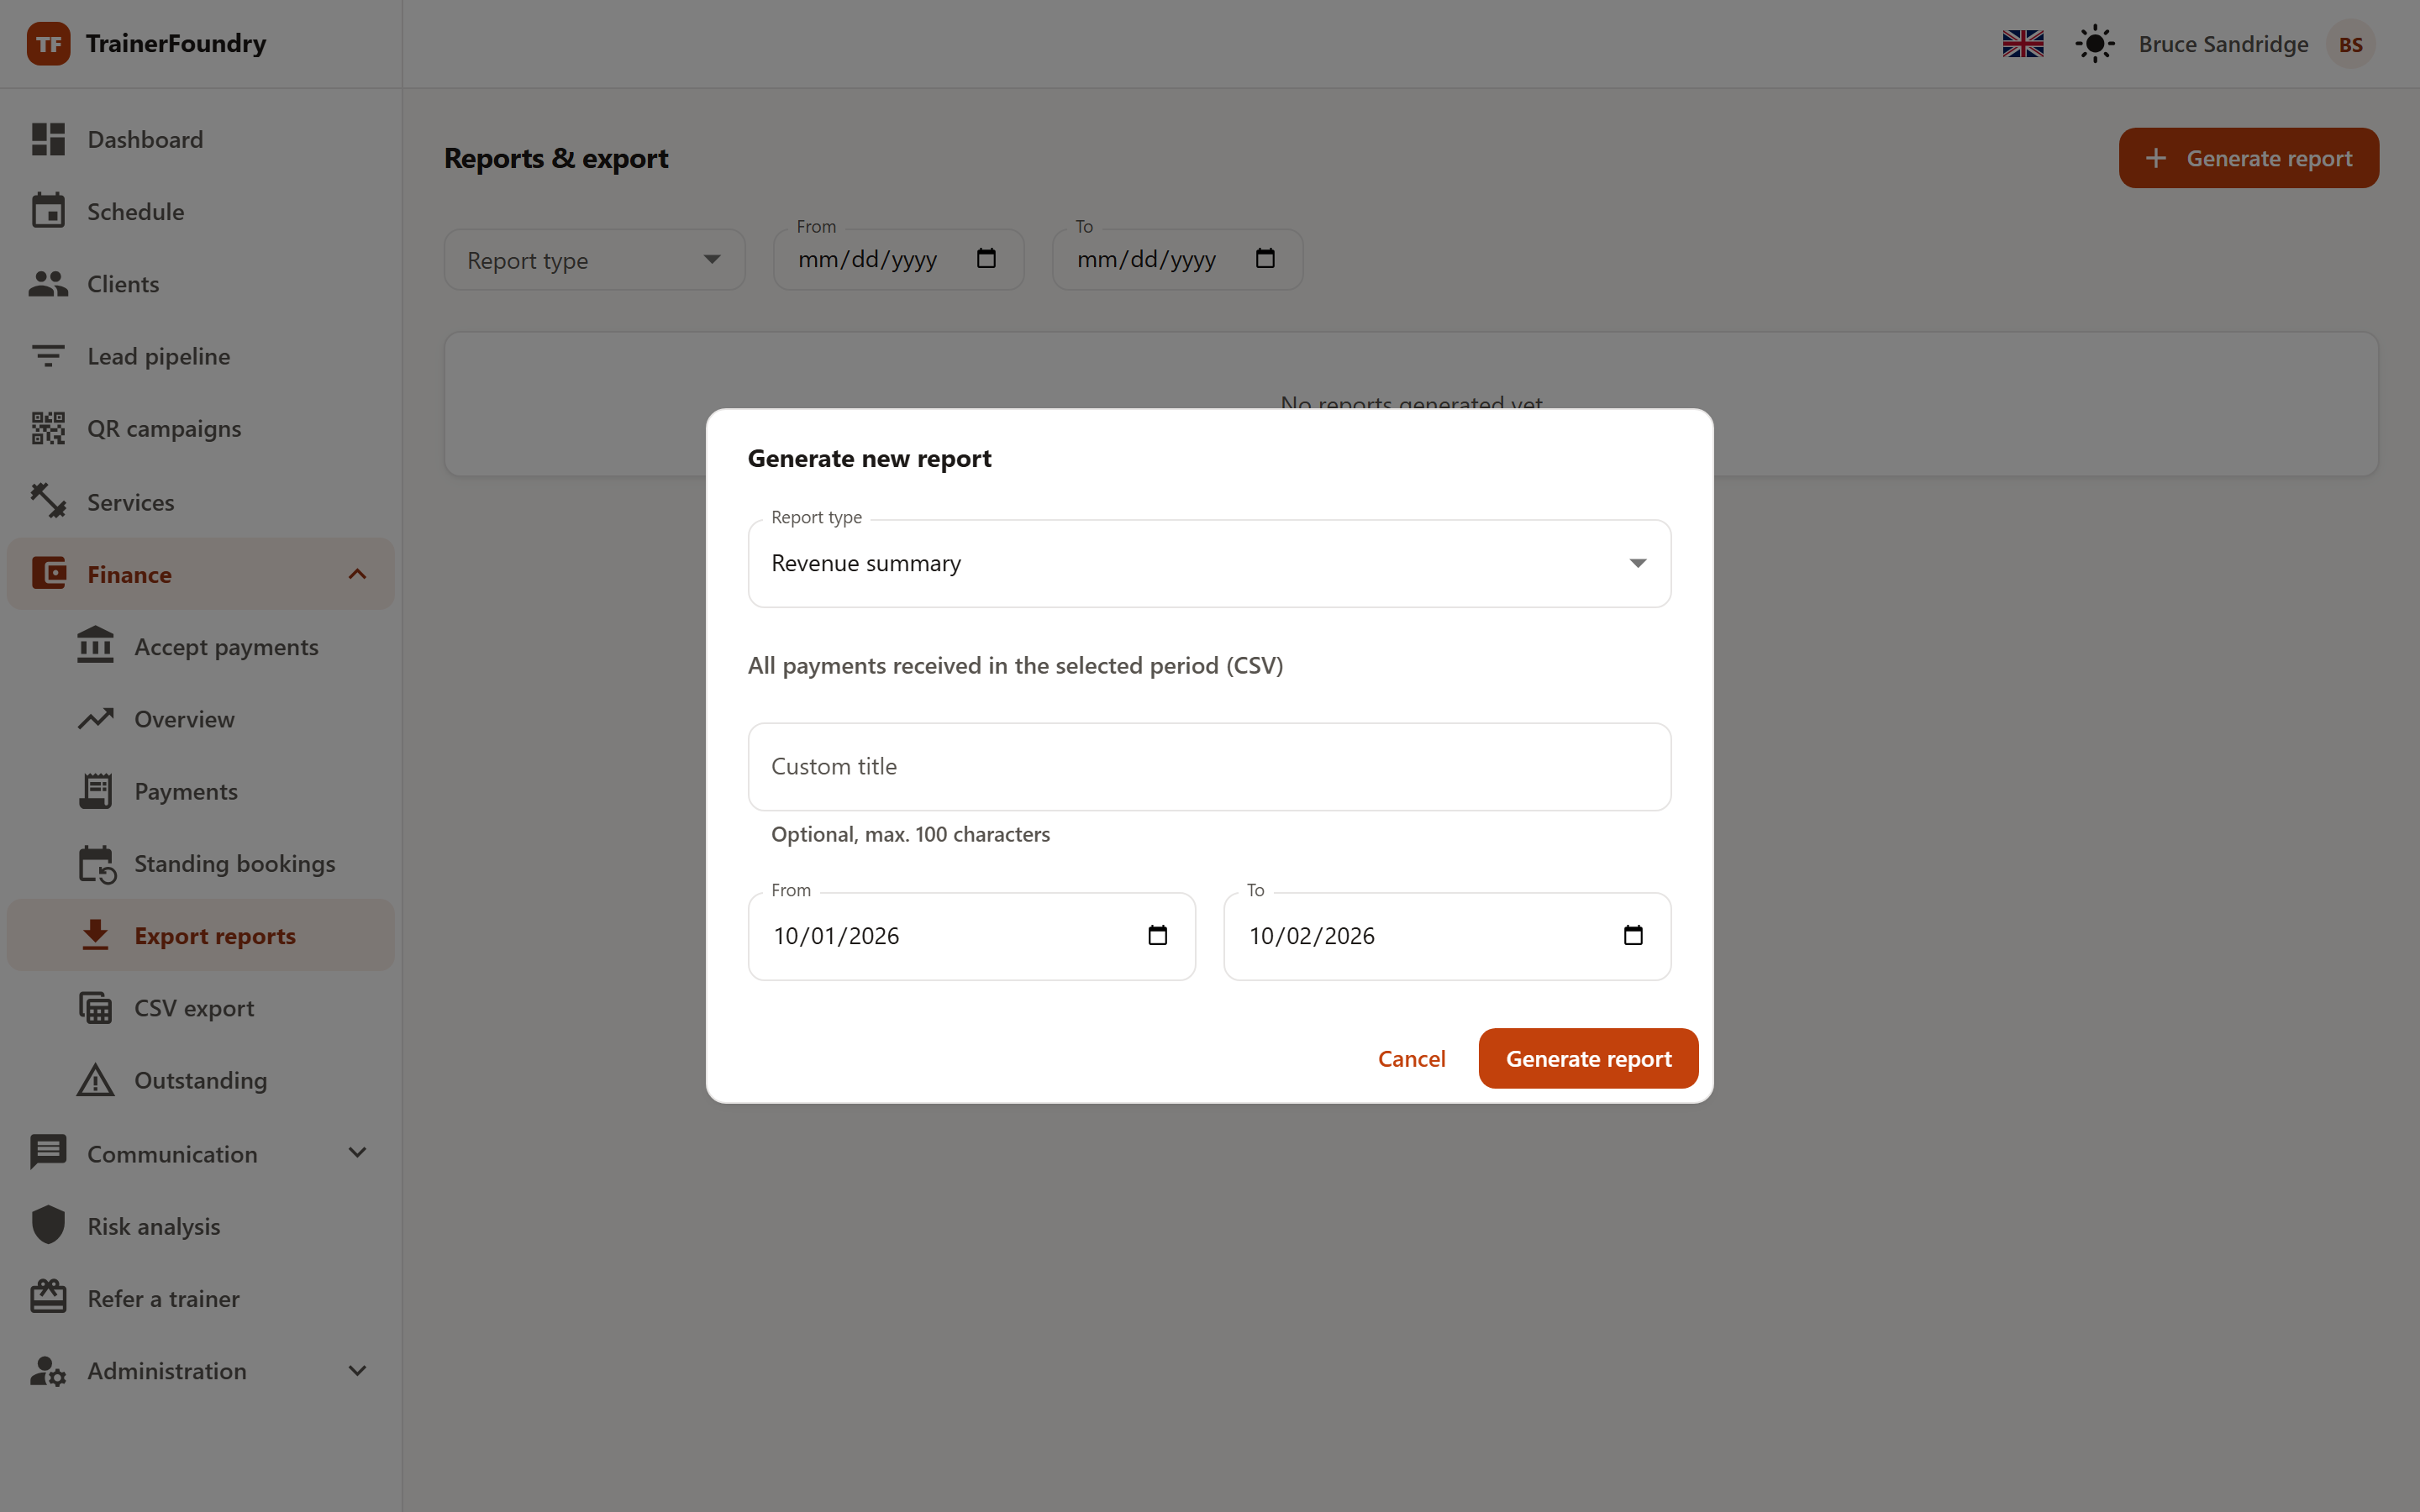Viewport: 2420px width, 1512px height.
Task: Open the Revenue summary report type dropdown
Action: (x=1209, y=563)
